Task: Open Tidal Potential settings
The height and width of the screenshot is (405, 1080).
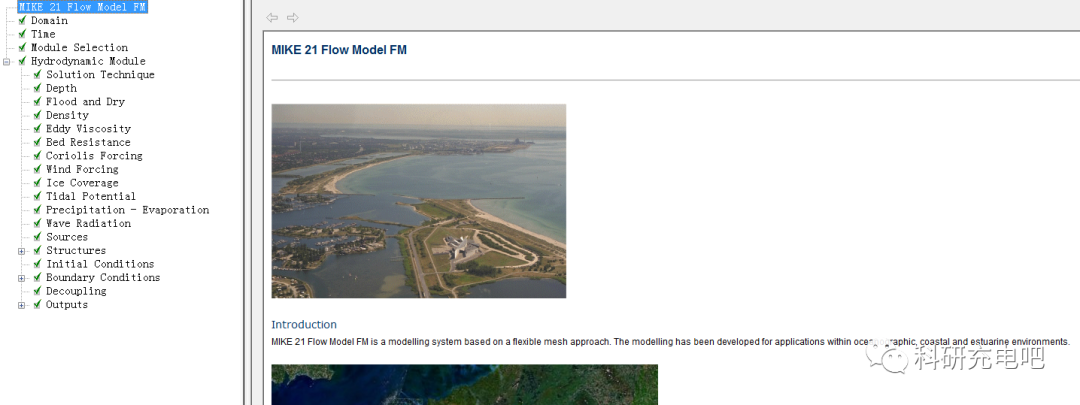Action: (92, 196)
